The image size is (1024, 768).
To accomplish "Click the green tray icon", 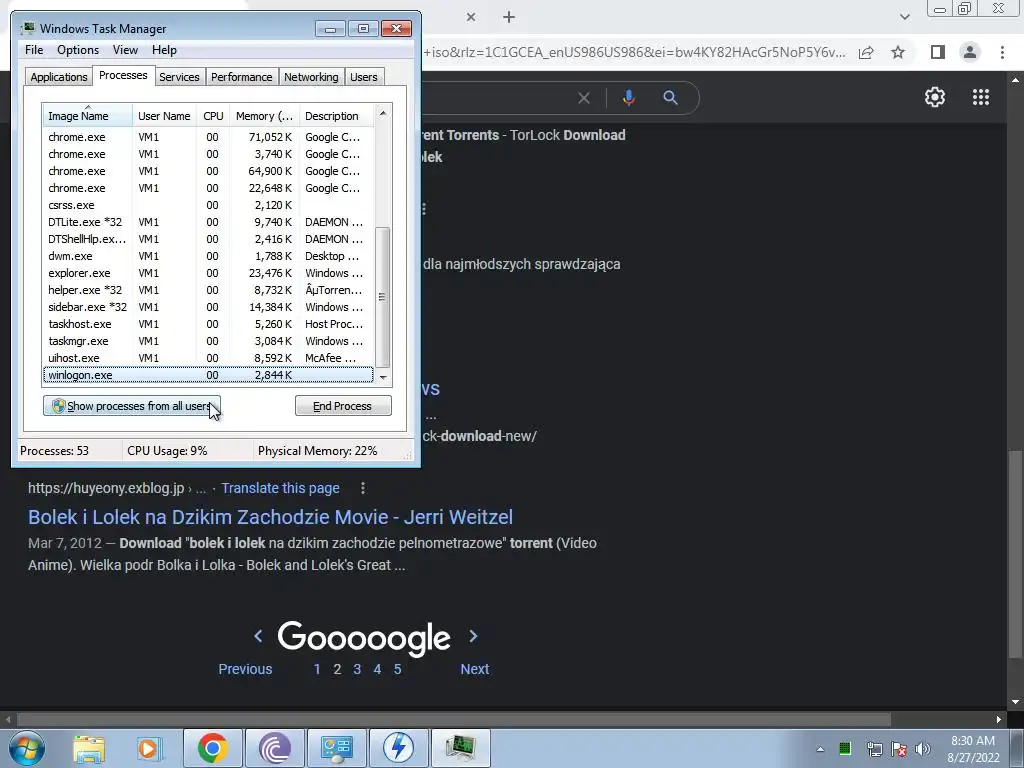I will coord(845,748).
